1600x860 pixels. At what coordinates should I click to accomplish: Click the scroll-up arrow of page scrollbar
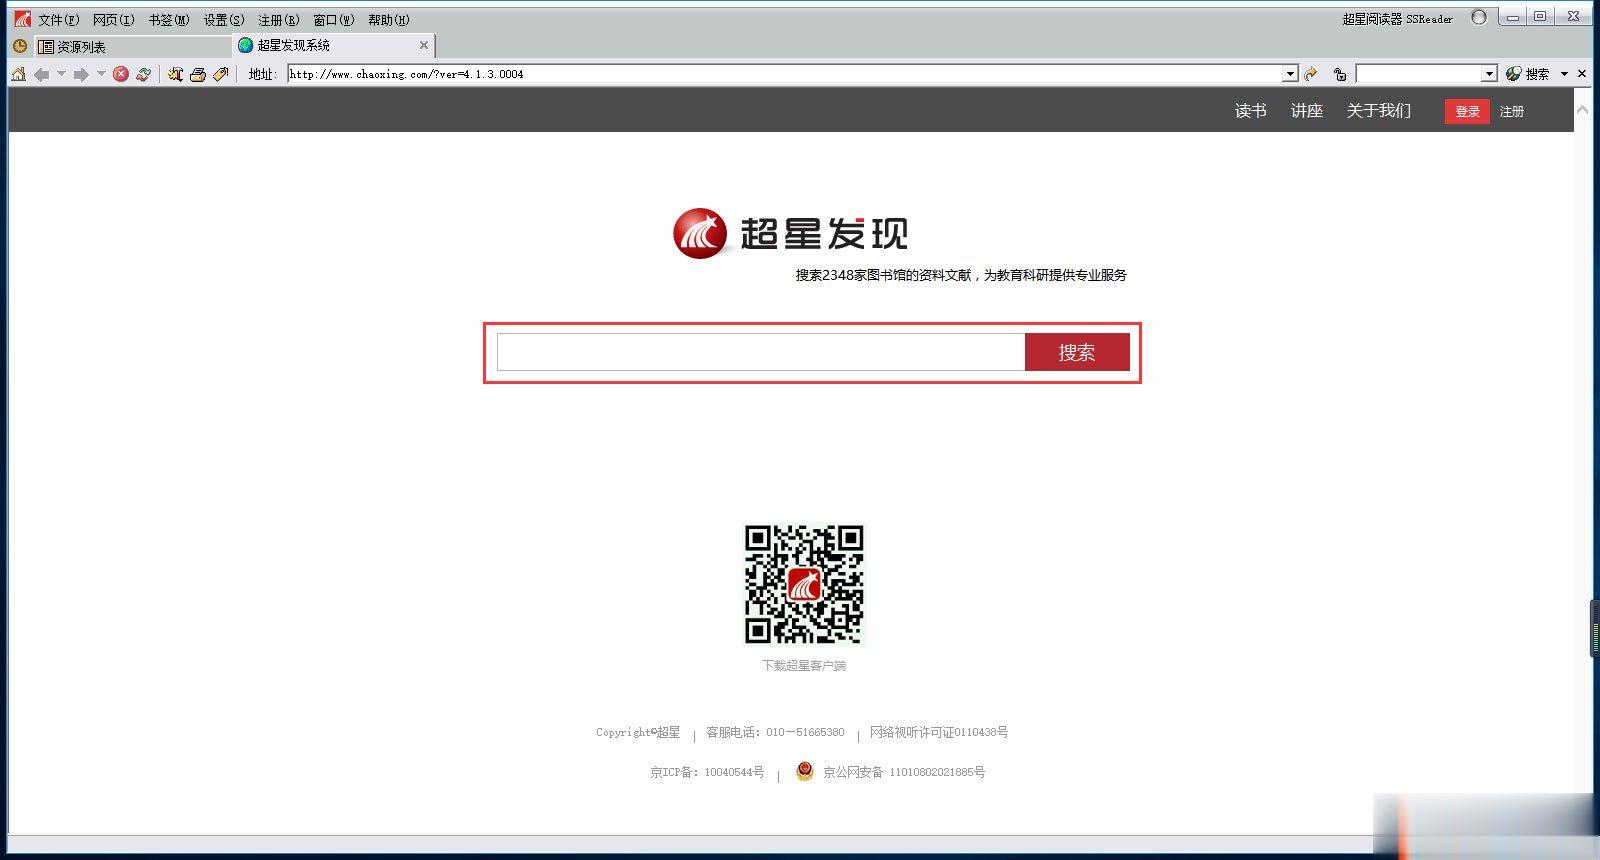coord(1582,110)
